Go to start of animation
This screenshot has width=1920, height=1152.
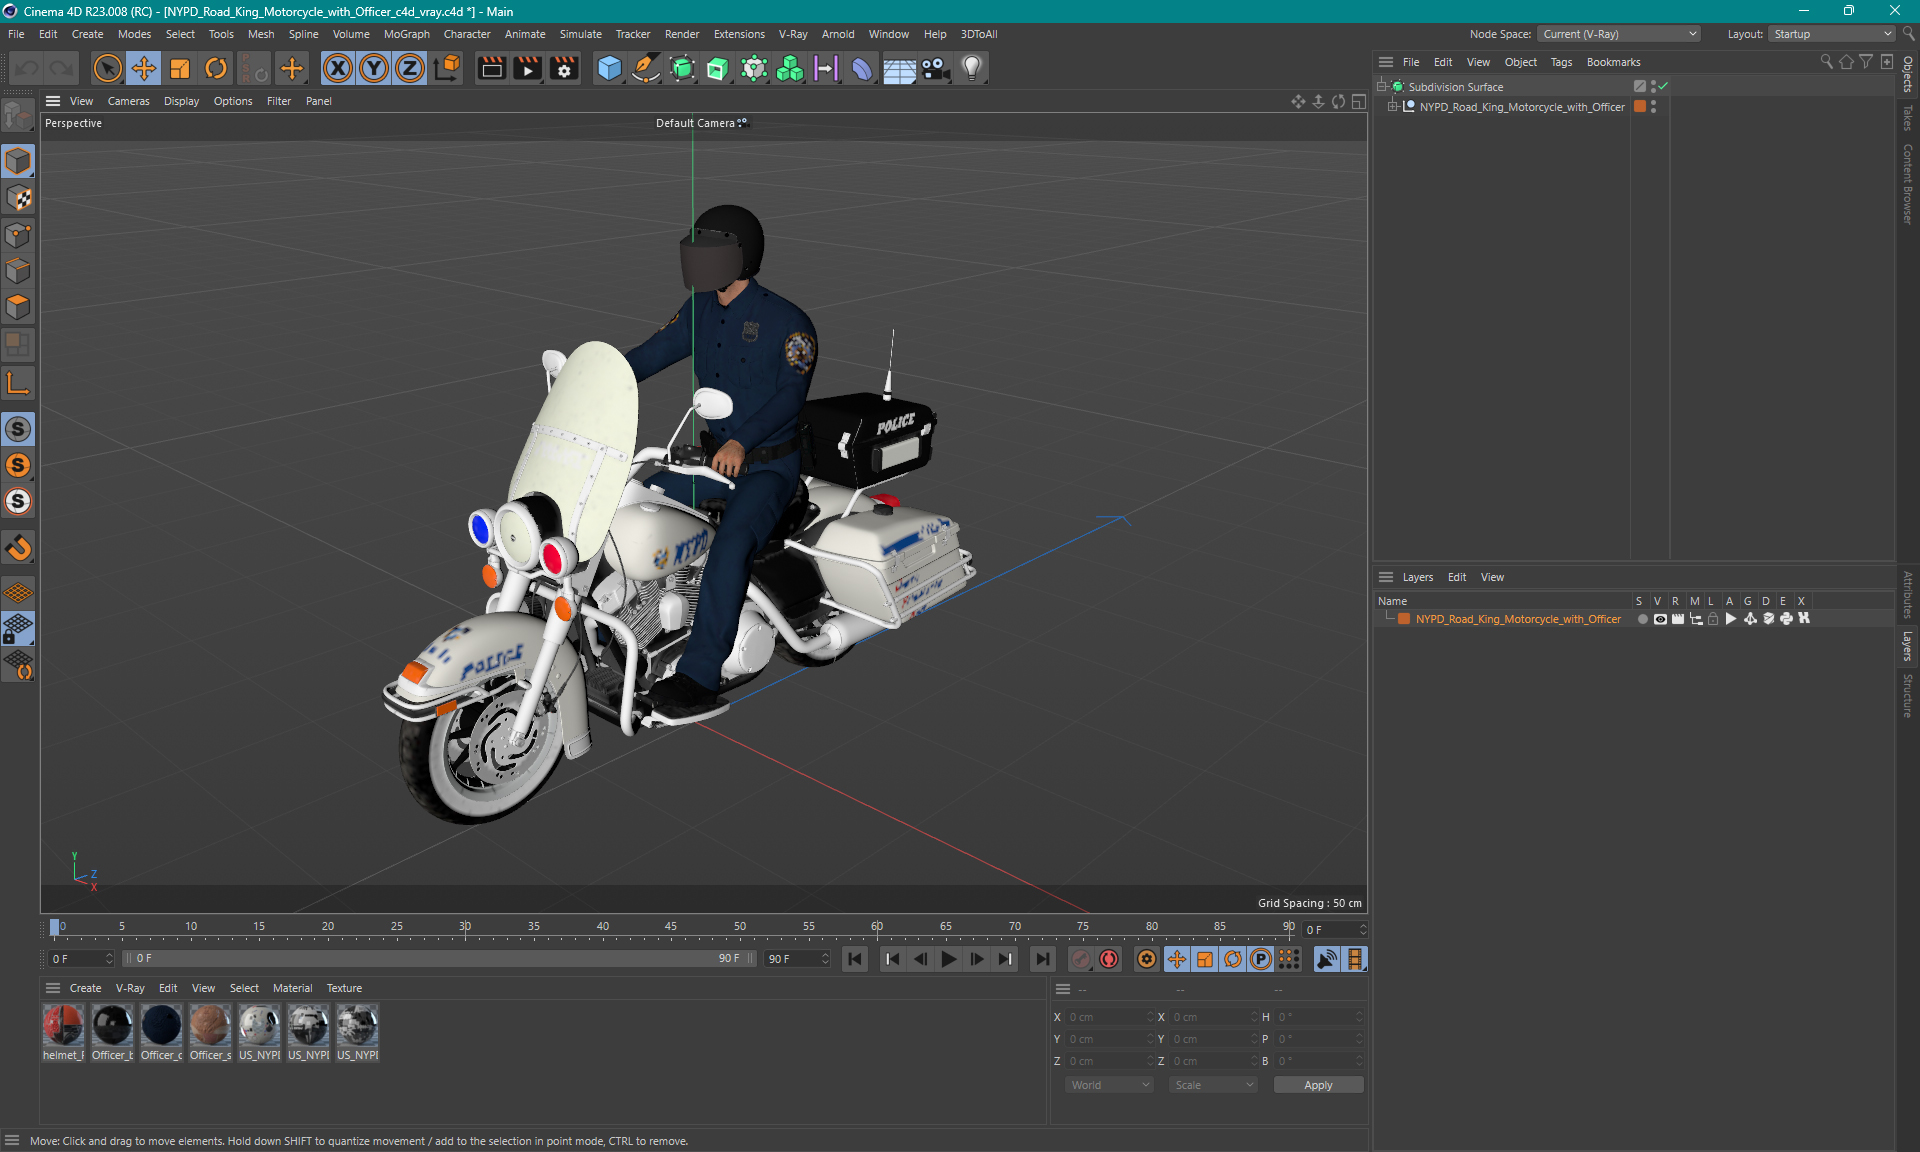pos(855,959)
